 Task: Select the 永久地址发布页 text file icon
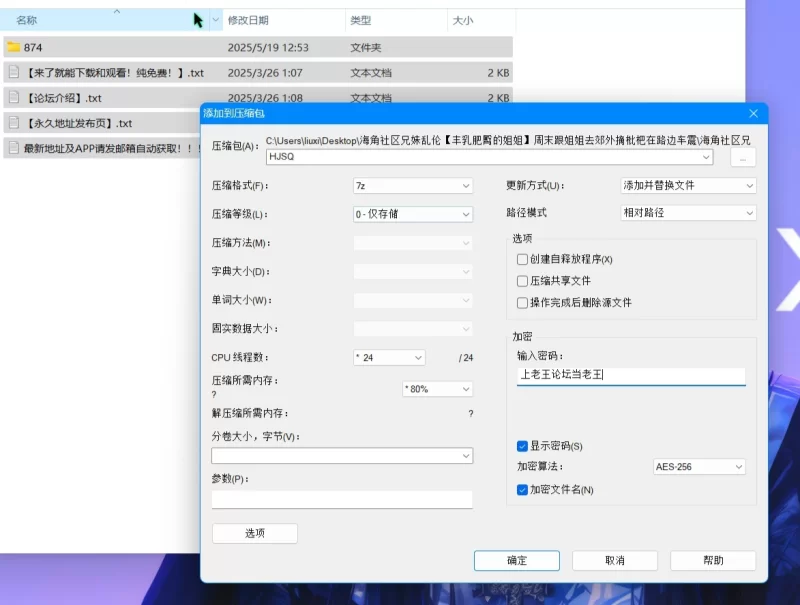click(13, 123)
